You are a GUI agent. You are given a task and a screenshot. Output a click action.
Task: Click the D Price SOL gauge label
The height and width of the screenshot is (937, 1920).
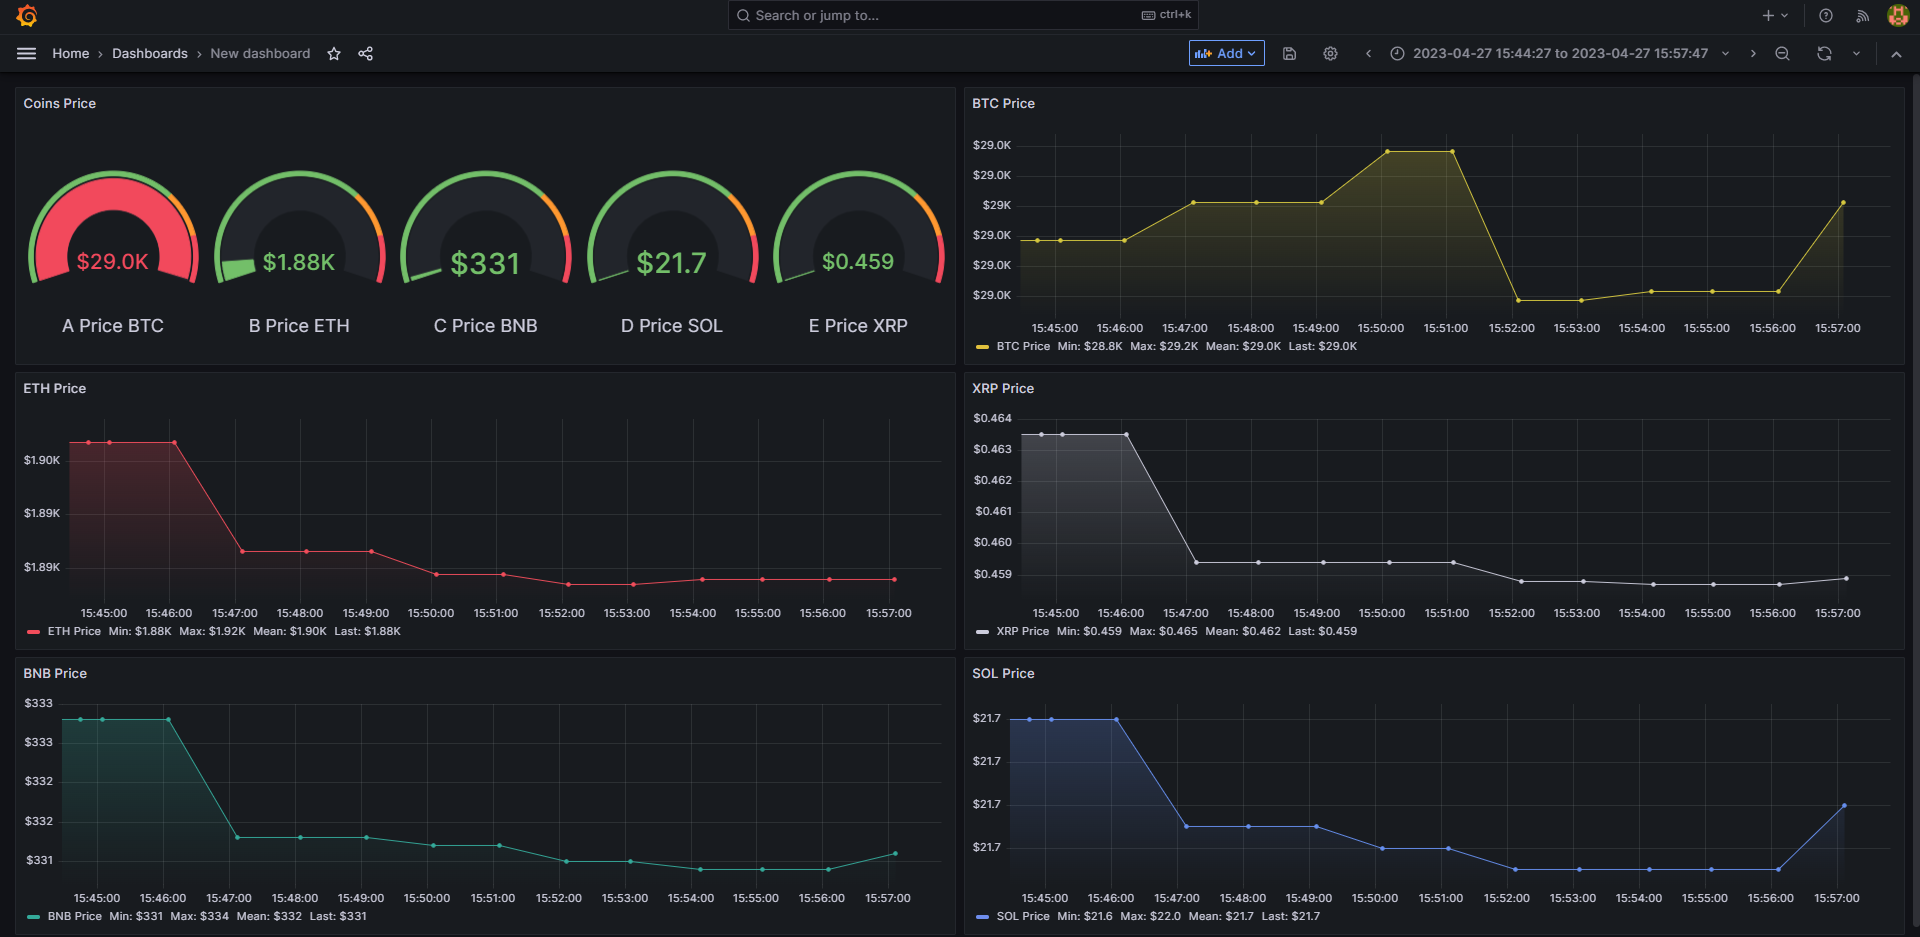pyautogui.click(x=672, y=326)
